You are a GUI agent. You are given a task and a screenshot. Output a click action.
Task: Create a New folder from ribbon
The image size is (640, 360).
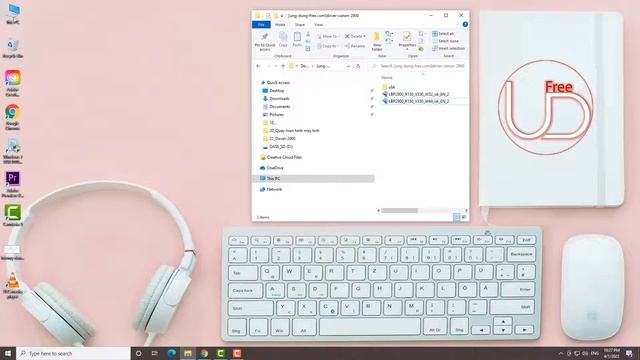377,42
